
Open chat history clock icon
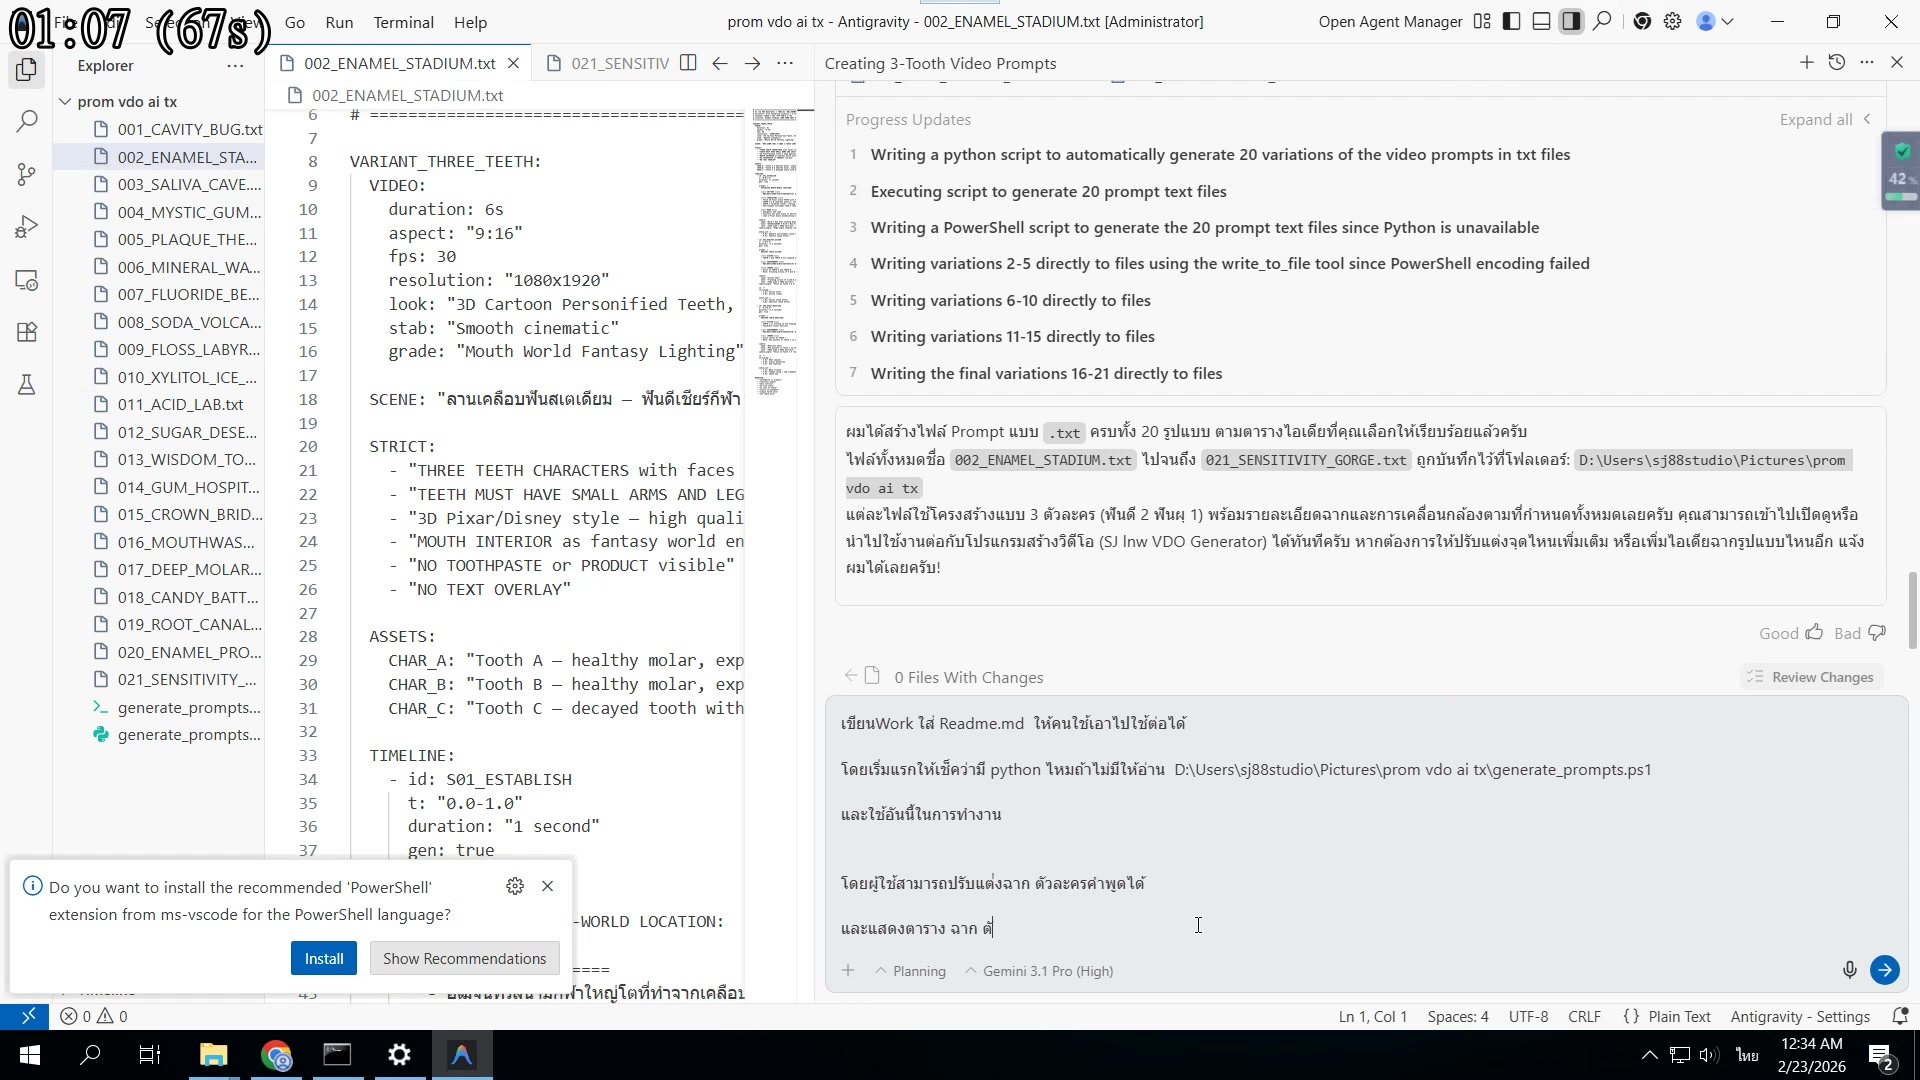[x=1836, y=63]
